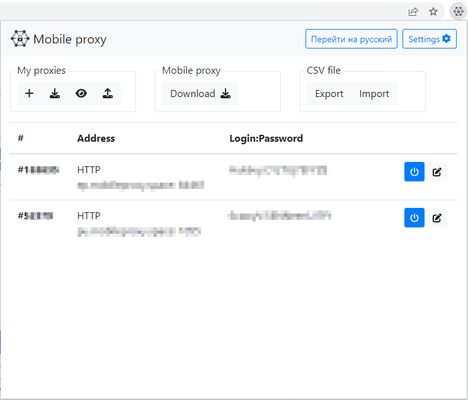Click the Mobile proxy title text
This screenshot has height=400, width=468.
tap(70, 39)
